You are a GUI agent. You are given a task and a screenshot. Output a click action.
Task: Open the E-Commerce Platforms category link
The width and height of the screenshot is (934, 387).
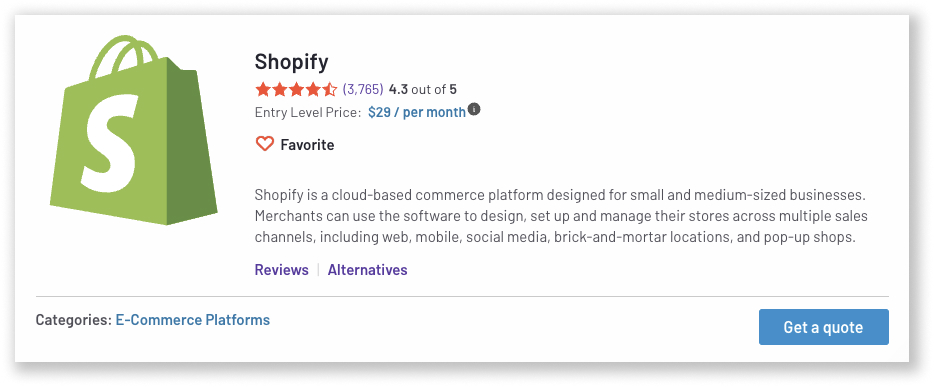[x=192, y=320]
